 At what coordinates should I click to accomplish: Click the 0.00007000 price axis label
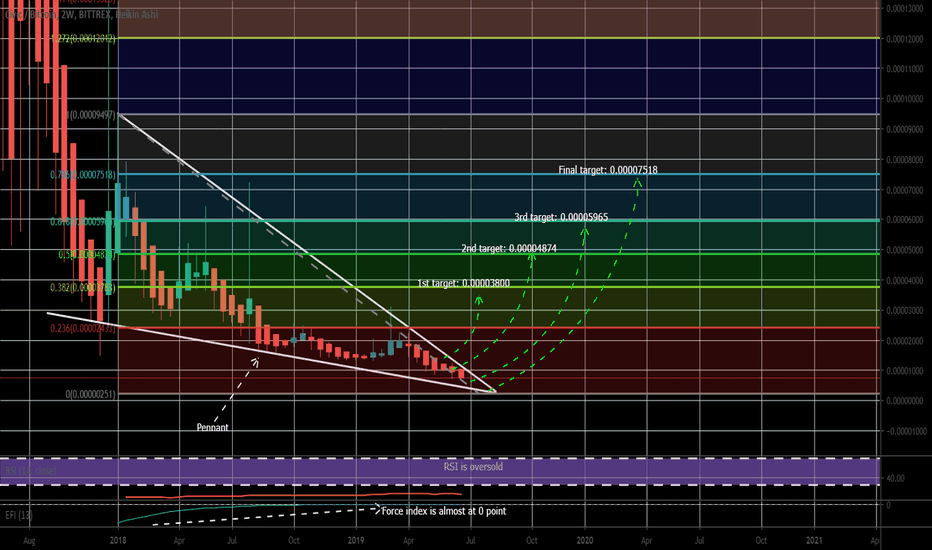(x=905, y=190)
